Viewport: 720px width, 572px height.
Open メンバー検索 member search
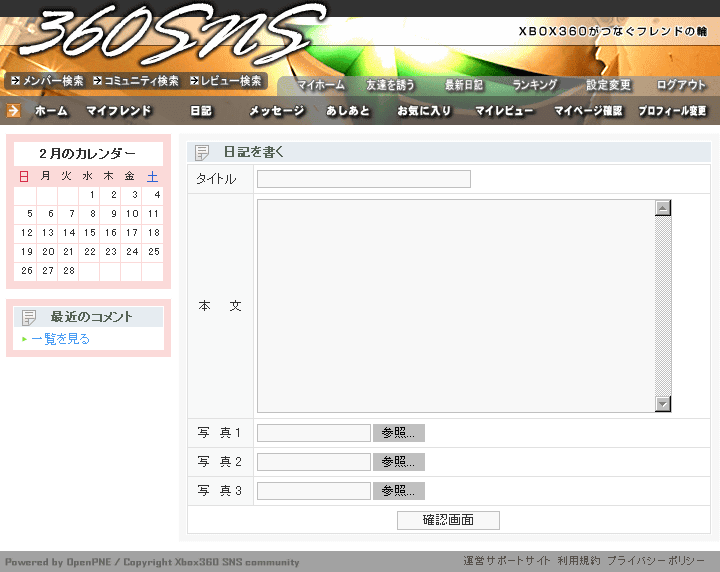46,81
